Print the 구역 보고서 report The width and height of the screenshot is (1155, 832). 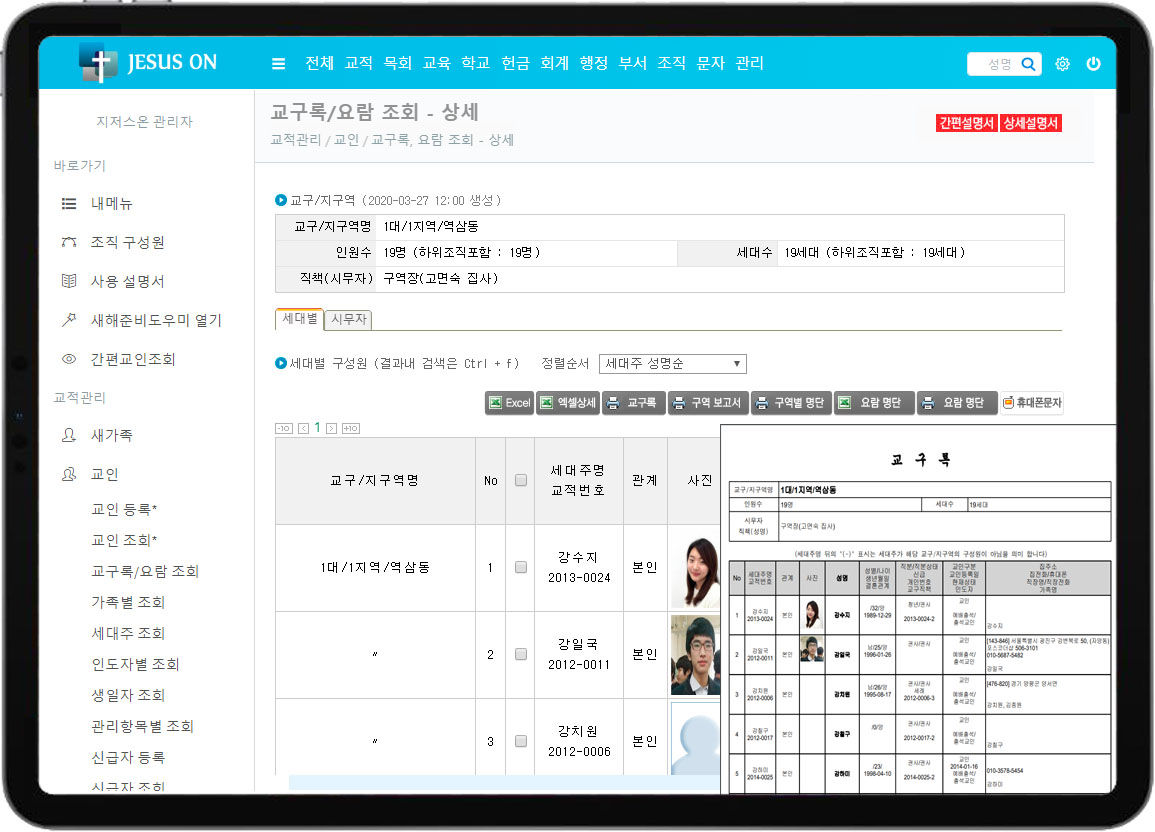(708, 403)
